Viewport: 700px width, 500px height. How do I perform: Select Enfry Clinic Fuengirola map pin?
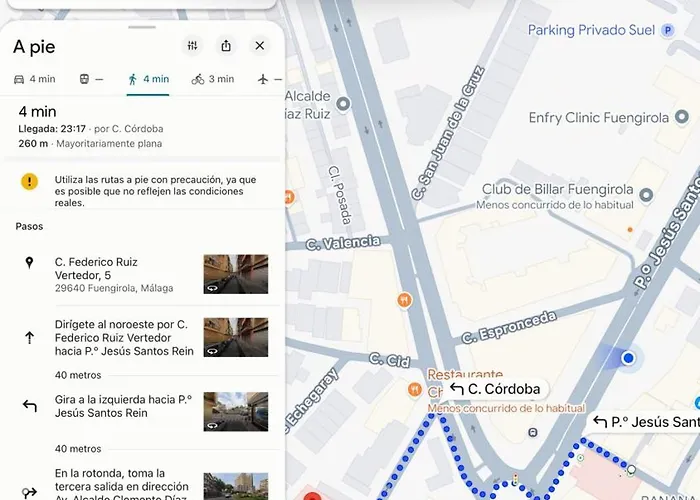[x=682, y=117]
